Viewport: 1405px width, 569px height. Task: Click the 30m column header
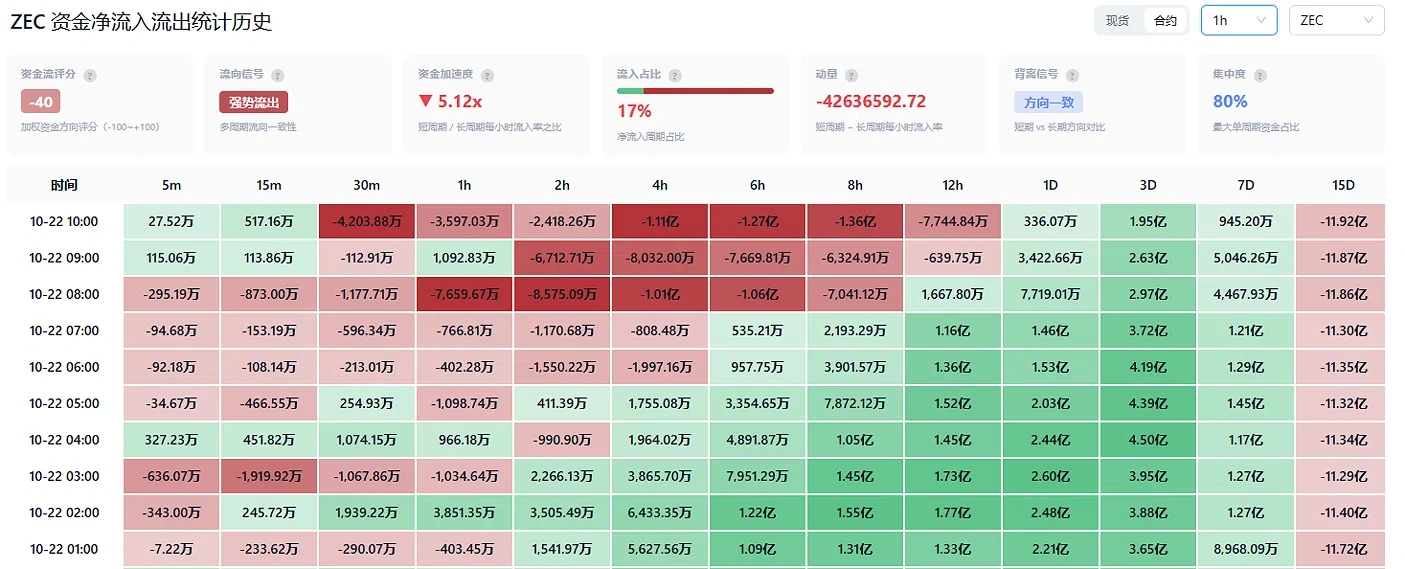pyautogui.click(x=366, y=185)
